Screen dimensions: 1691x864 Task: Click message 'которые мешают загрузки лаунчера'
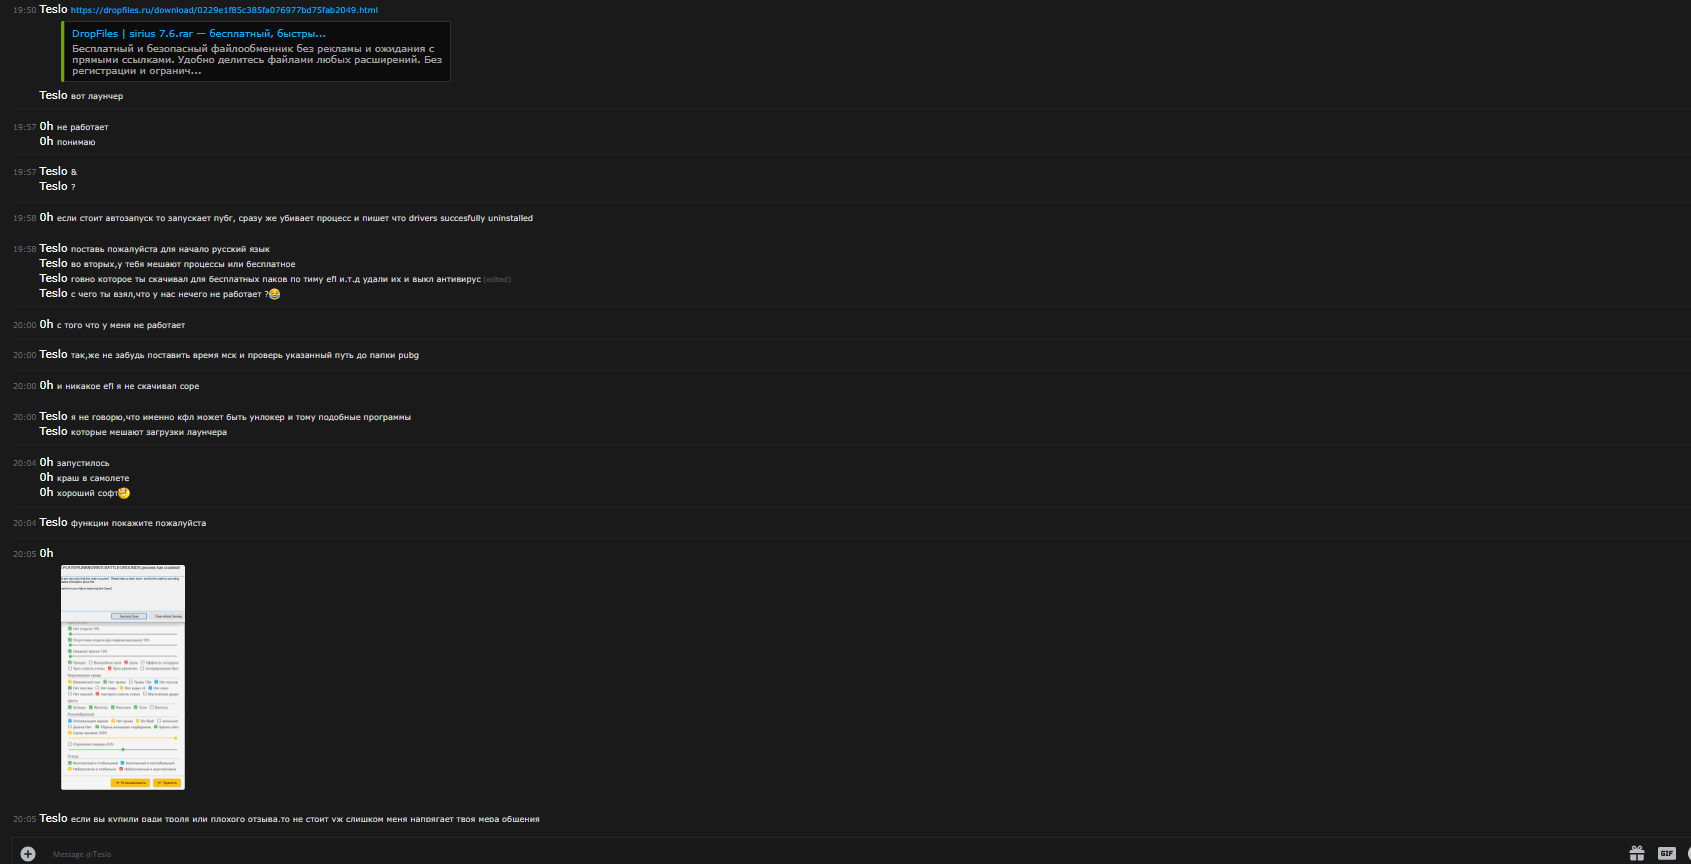149,432
